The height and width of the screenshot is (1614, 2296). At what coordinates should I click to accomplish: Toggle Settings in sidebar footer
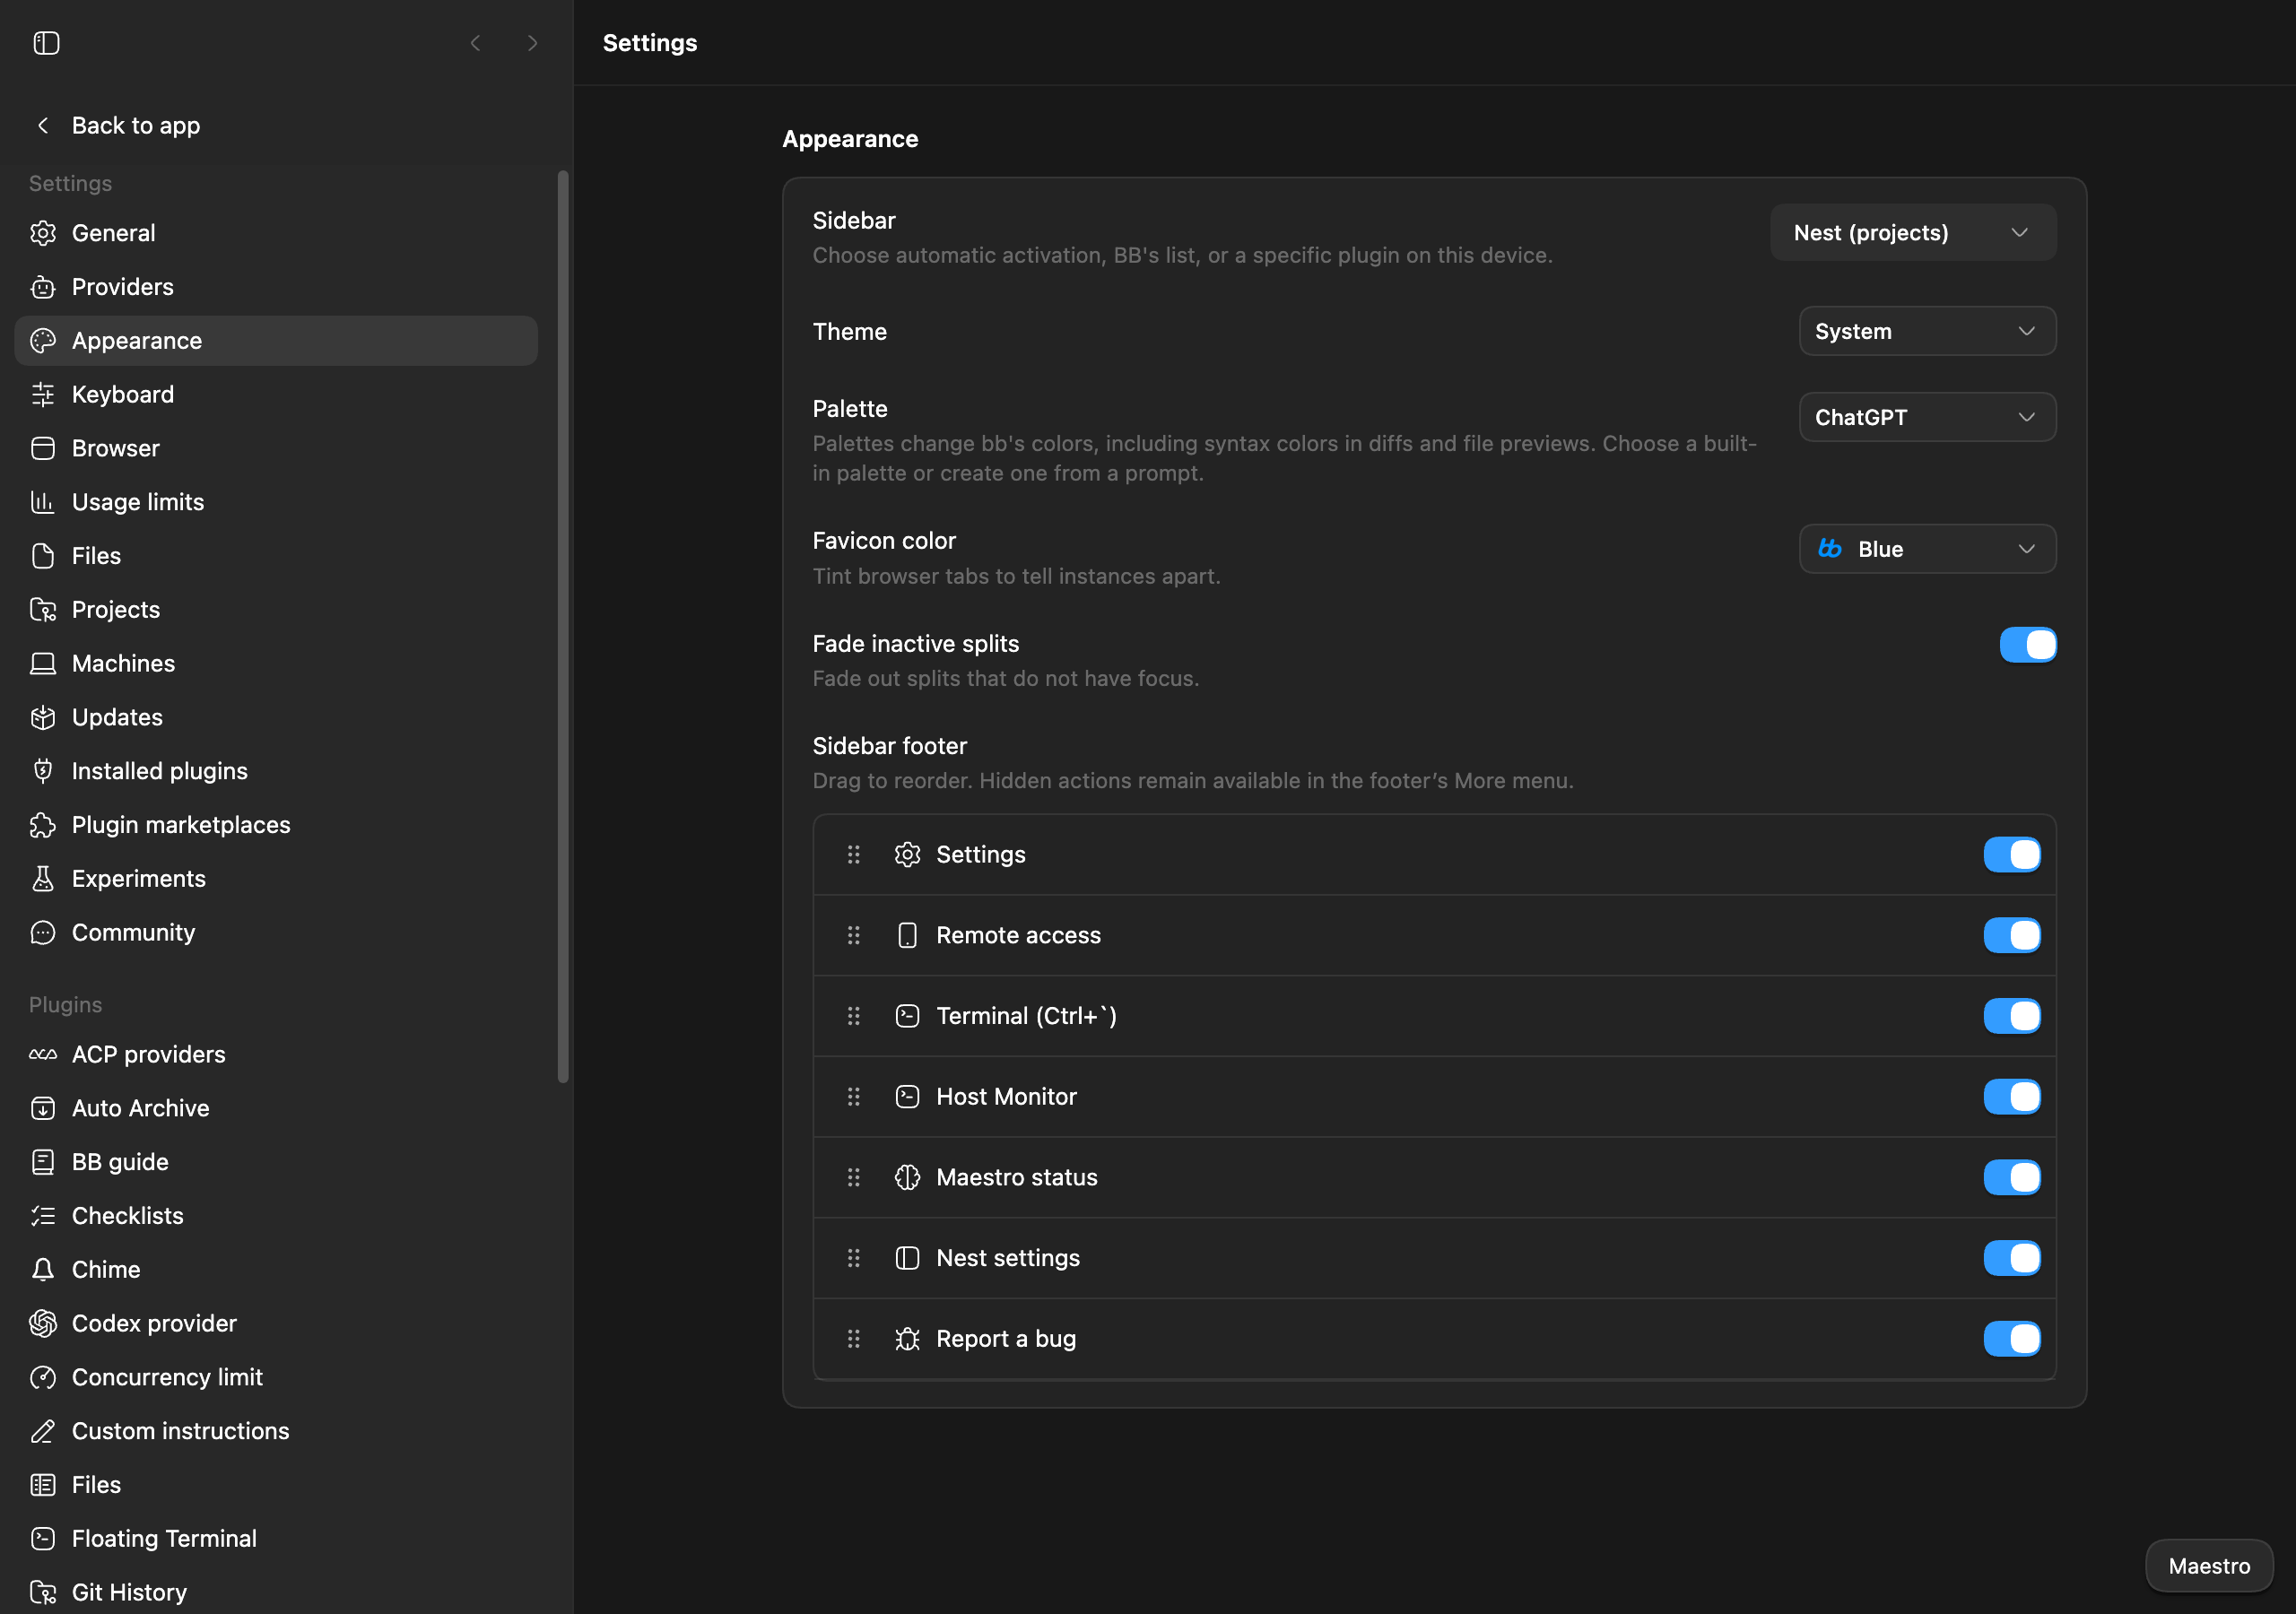(x=2012, y=855)
